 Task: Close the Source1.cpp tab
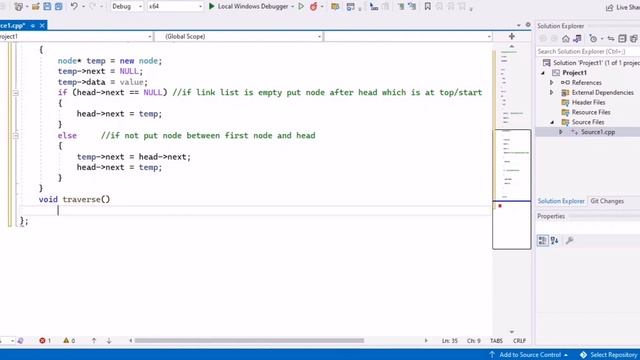pyautogui.click(x=42, y=25)
